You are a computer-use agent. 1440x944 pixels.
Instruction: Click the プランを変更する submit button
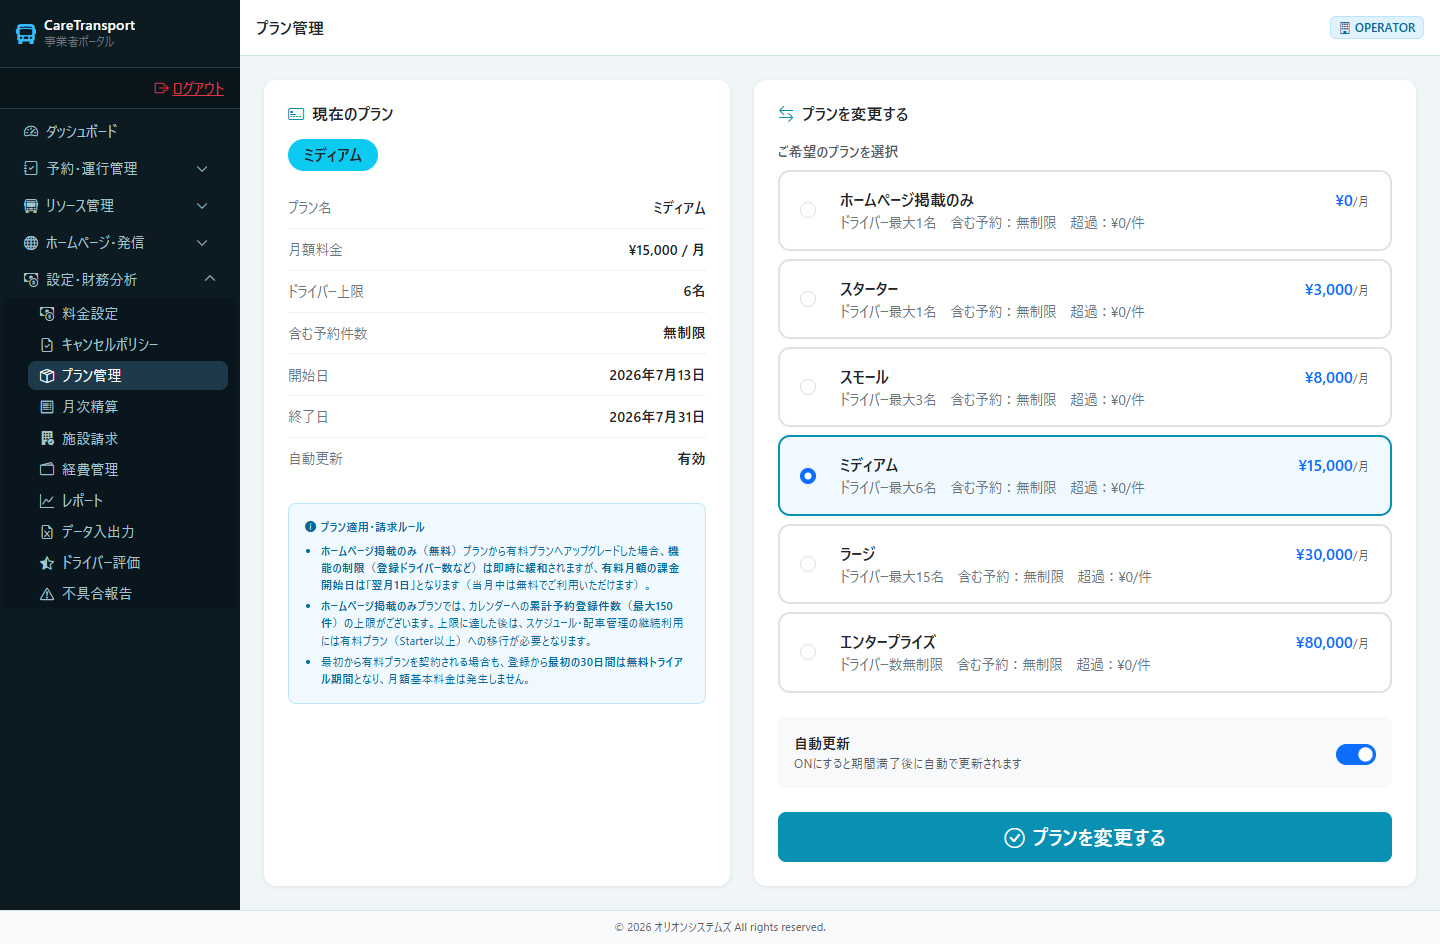click(x=1085, y=837)
